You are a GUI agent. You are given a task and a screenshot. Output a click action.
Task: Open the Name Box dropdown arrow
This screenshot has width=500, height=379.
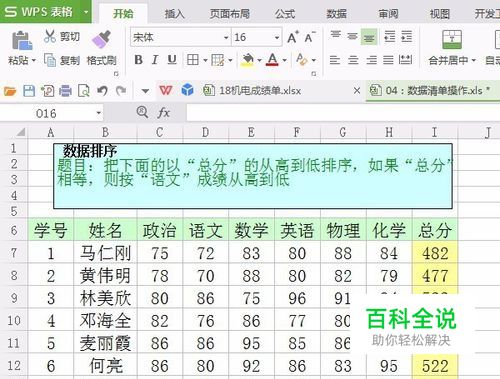tap(99, 113)
